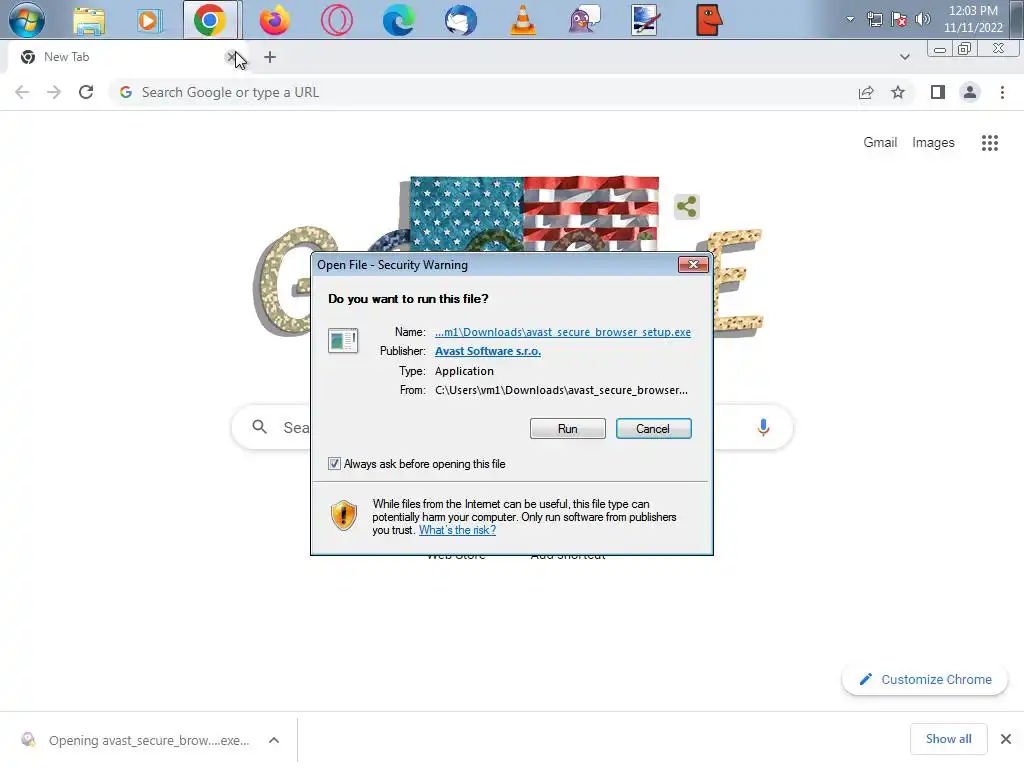Image resolution: width=1024 pixels, height=768 pixels.
Task: Open Thunderbird mail from the taskbar
Action: point(460,20)
